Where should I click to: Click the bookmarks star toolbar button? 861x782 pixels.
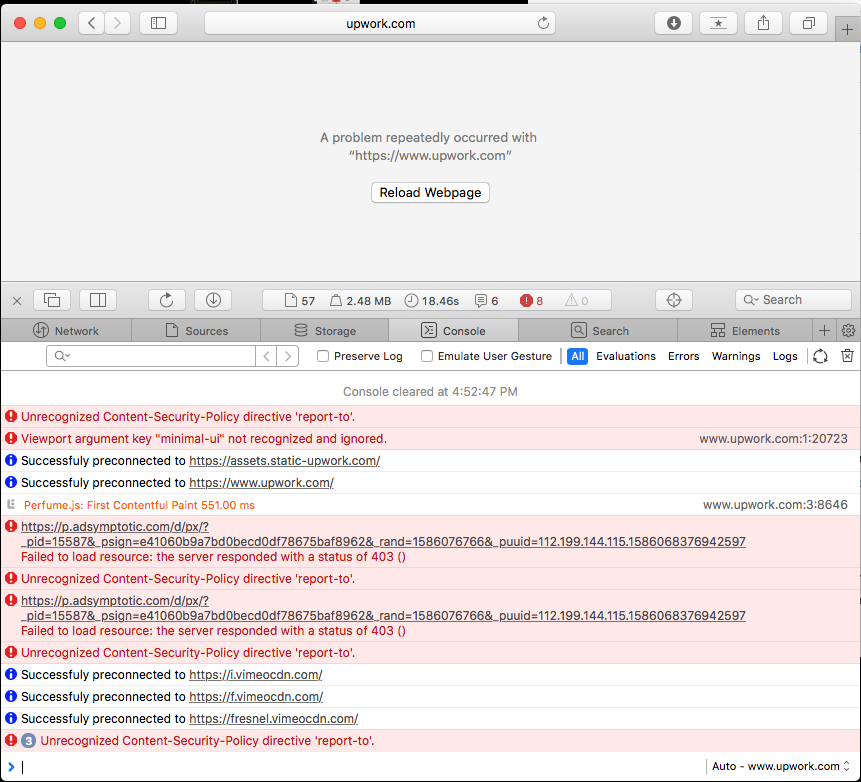click(x=718, y=23)
